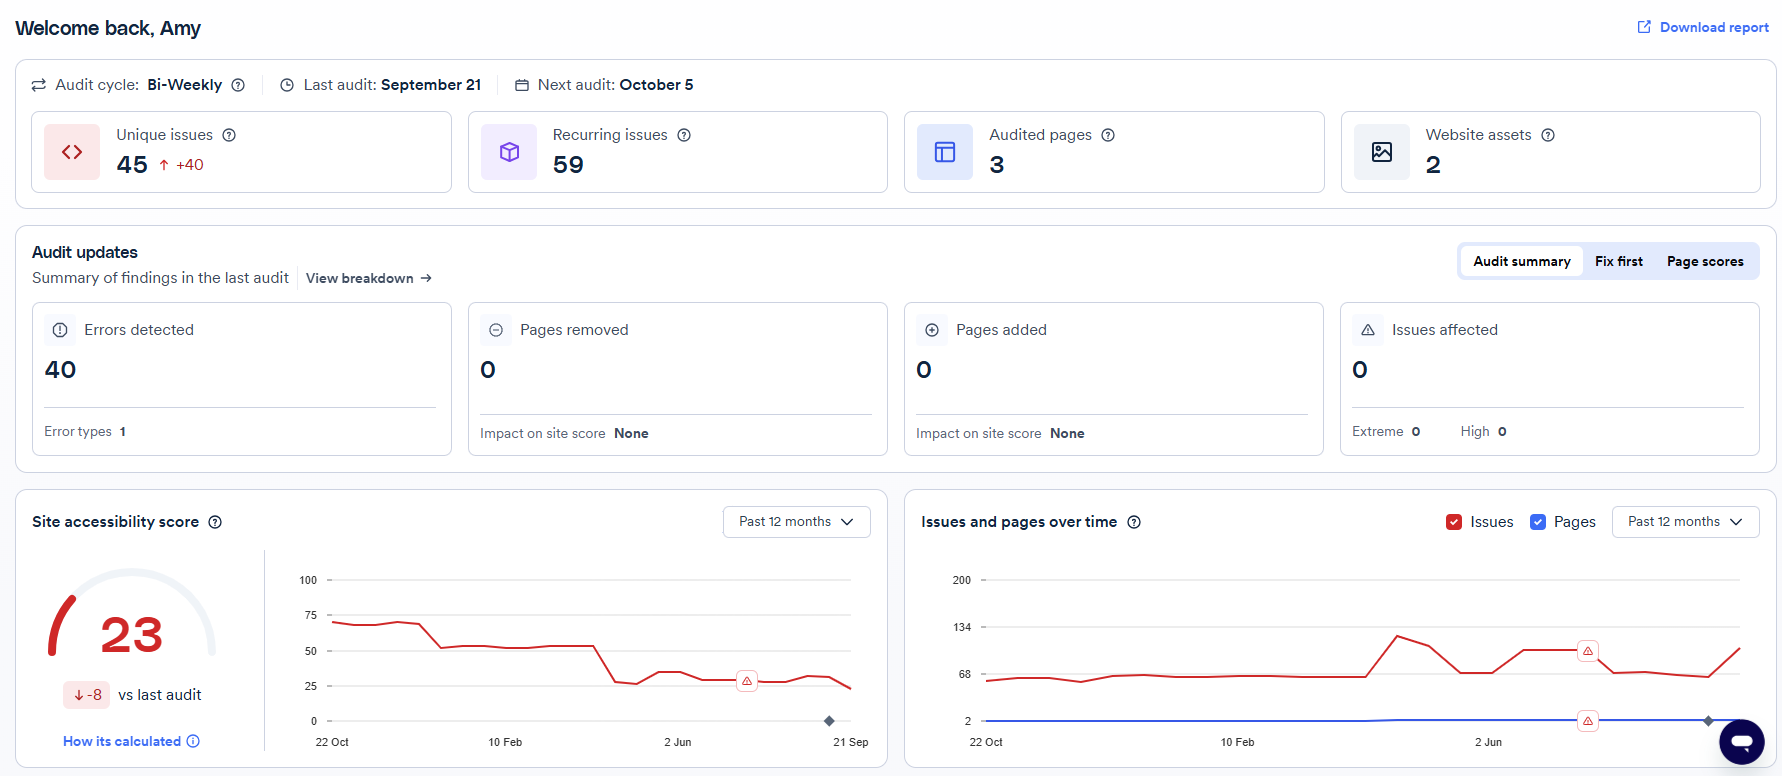Open Recurring issues help icon
Screen dimensions: 1782x776
(684, 135)
